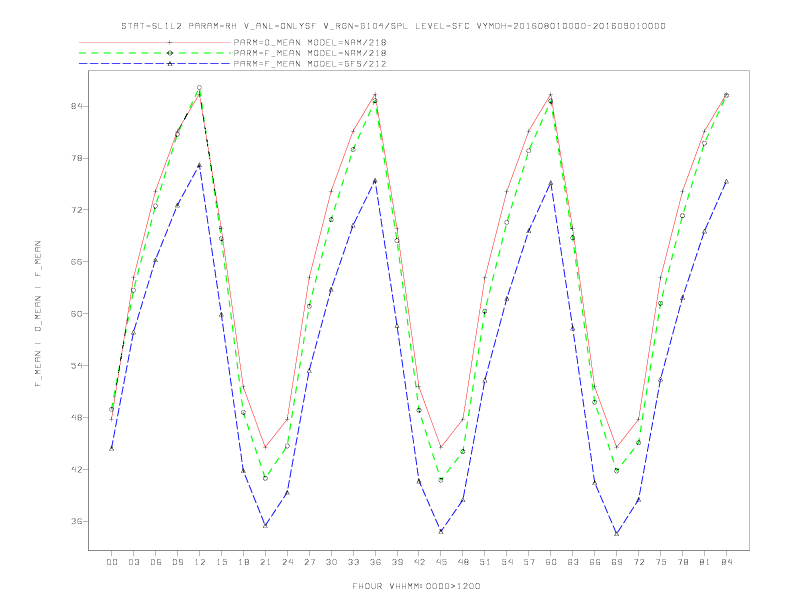Click the blue dashed line sample in legend
Image resolution: width=792 pixels, height=612 pixels.
(x=155, y=64)
